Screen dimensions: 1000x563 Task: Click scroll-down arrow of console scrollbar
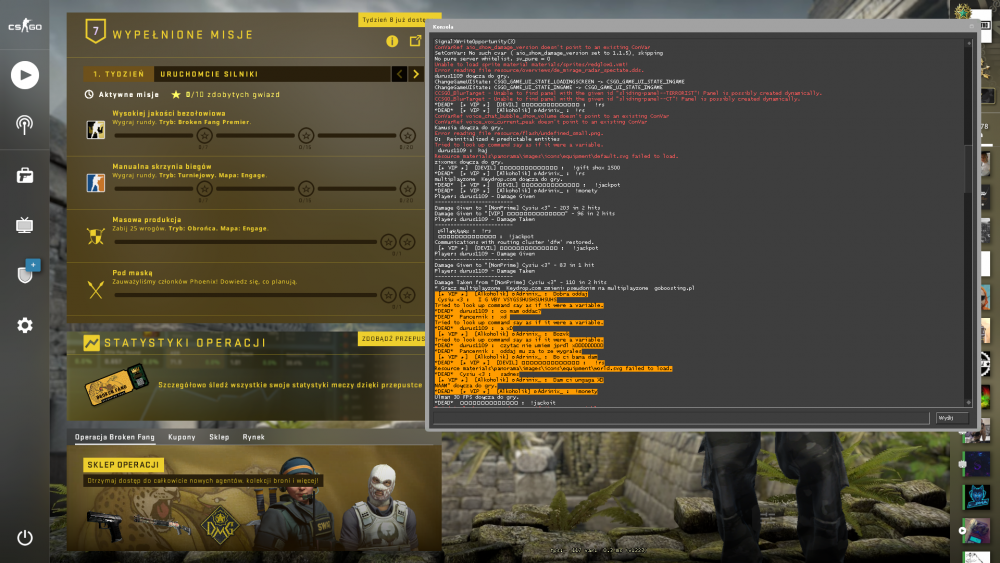point(969,402)
